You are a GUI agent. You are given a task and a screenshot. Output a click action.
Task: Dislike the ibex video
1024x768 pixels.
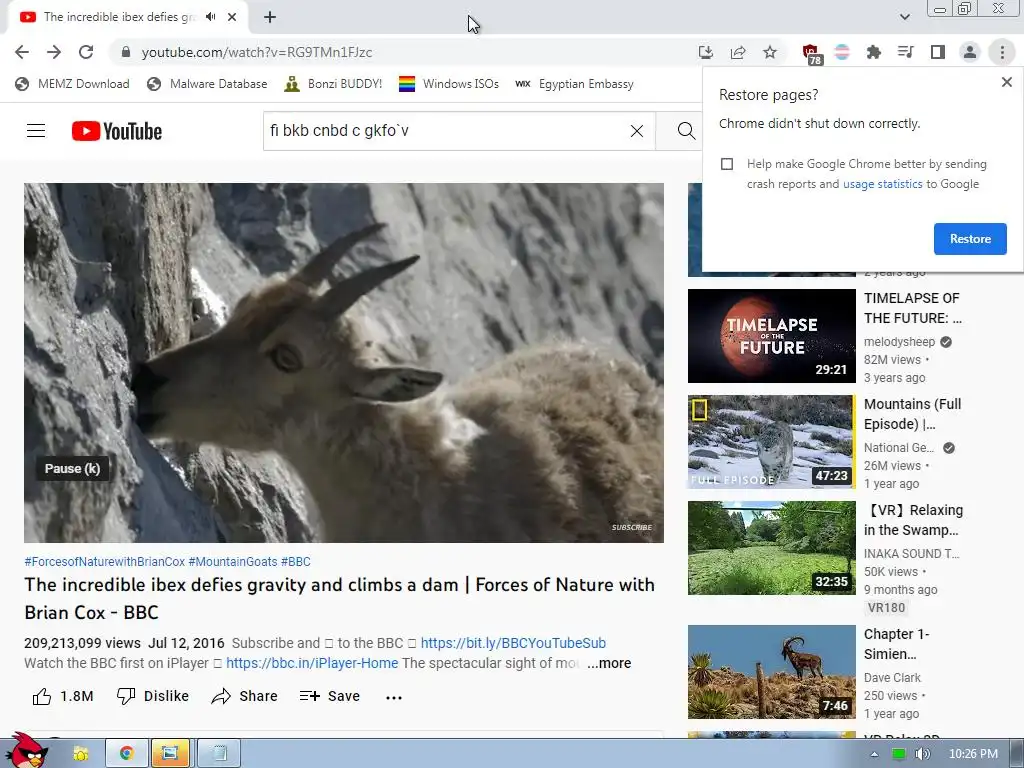153,696
